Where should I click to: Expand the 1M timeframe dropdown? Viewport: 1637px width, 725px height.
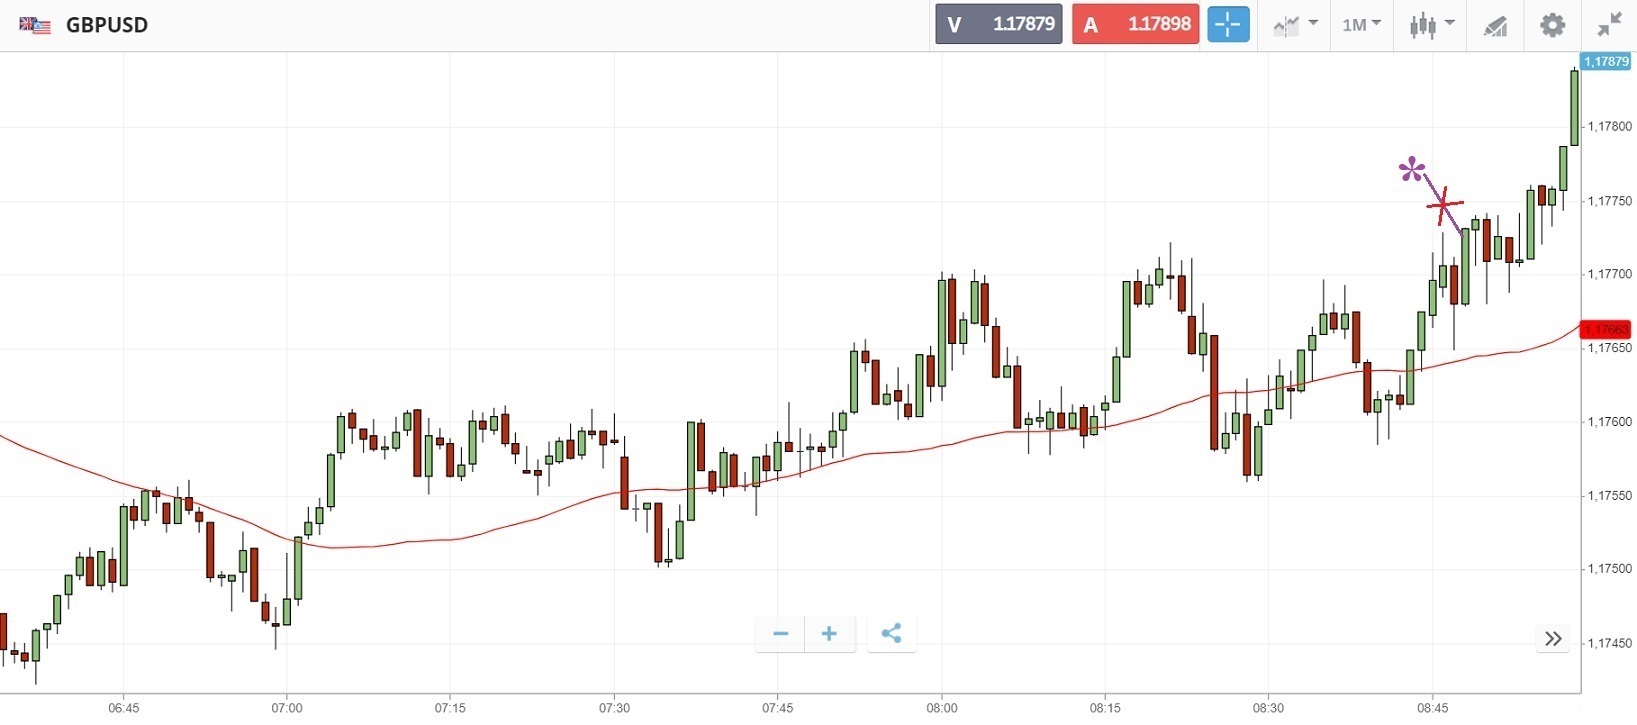point(1361,25)
